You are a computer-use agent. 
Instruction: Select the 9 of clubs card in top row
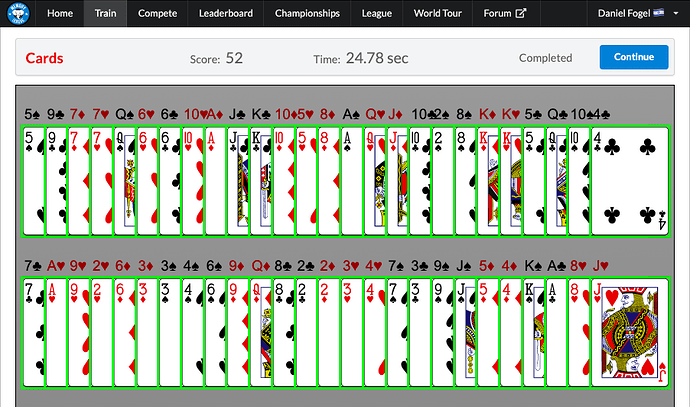tap(57, 181)
